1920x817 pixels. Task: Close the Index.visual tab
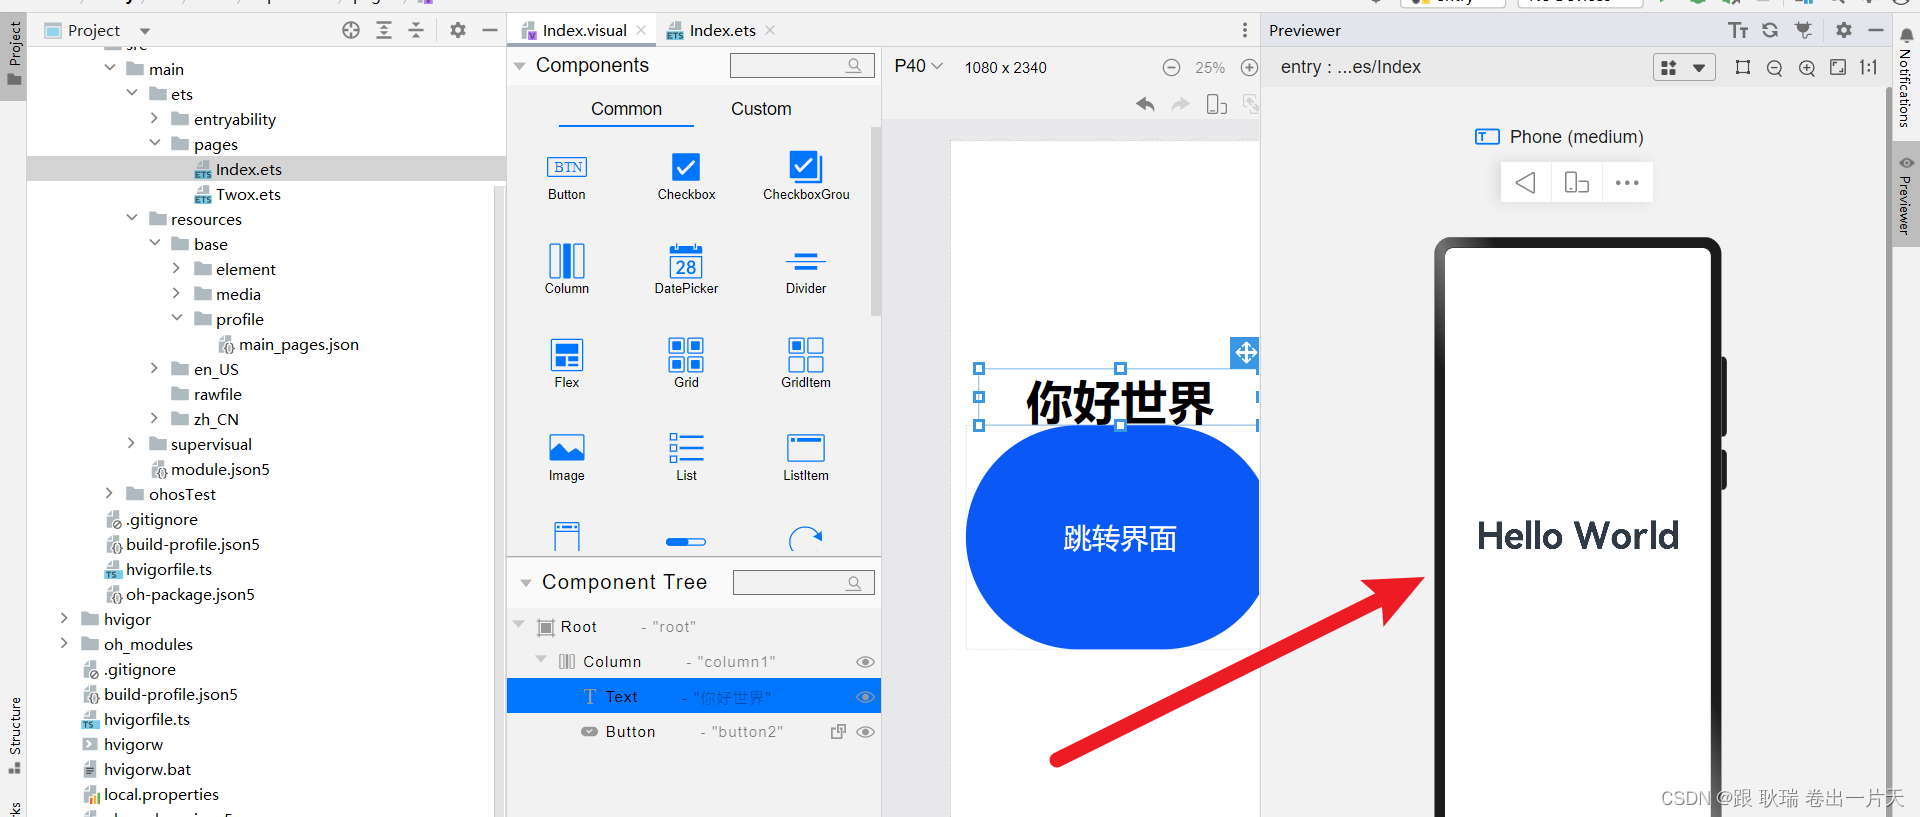(x=642, y=30)
